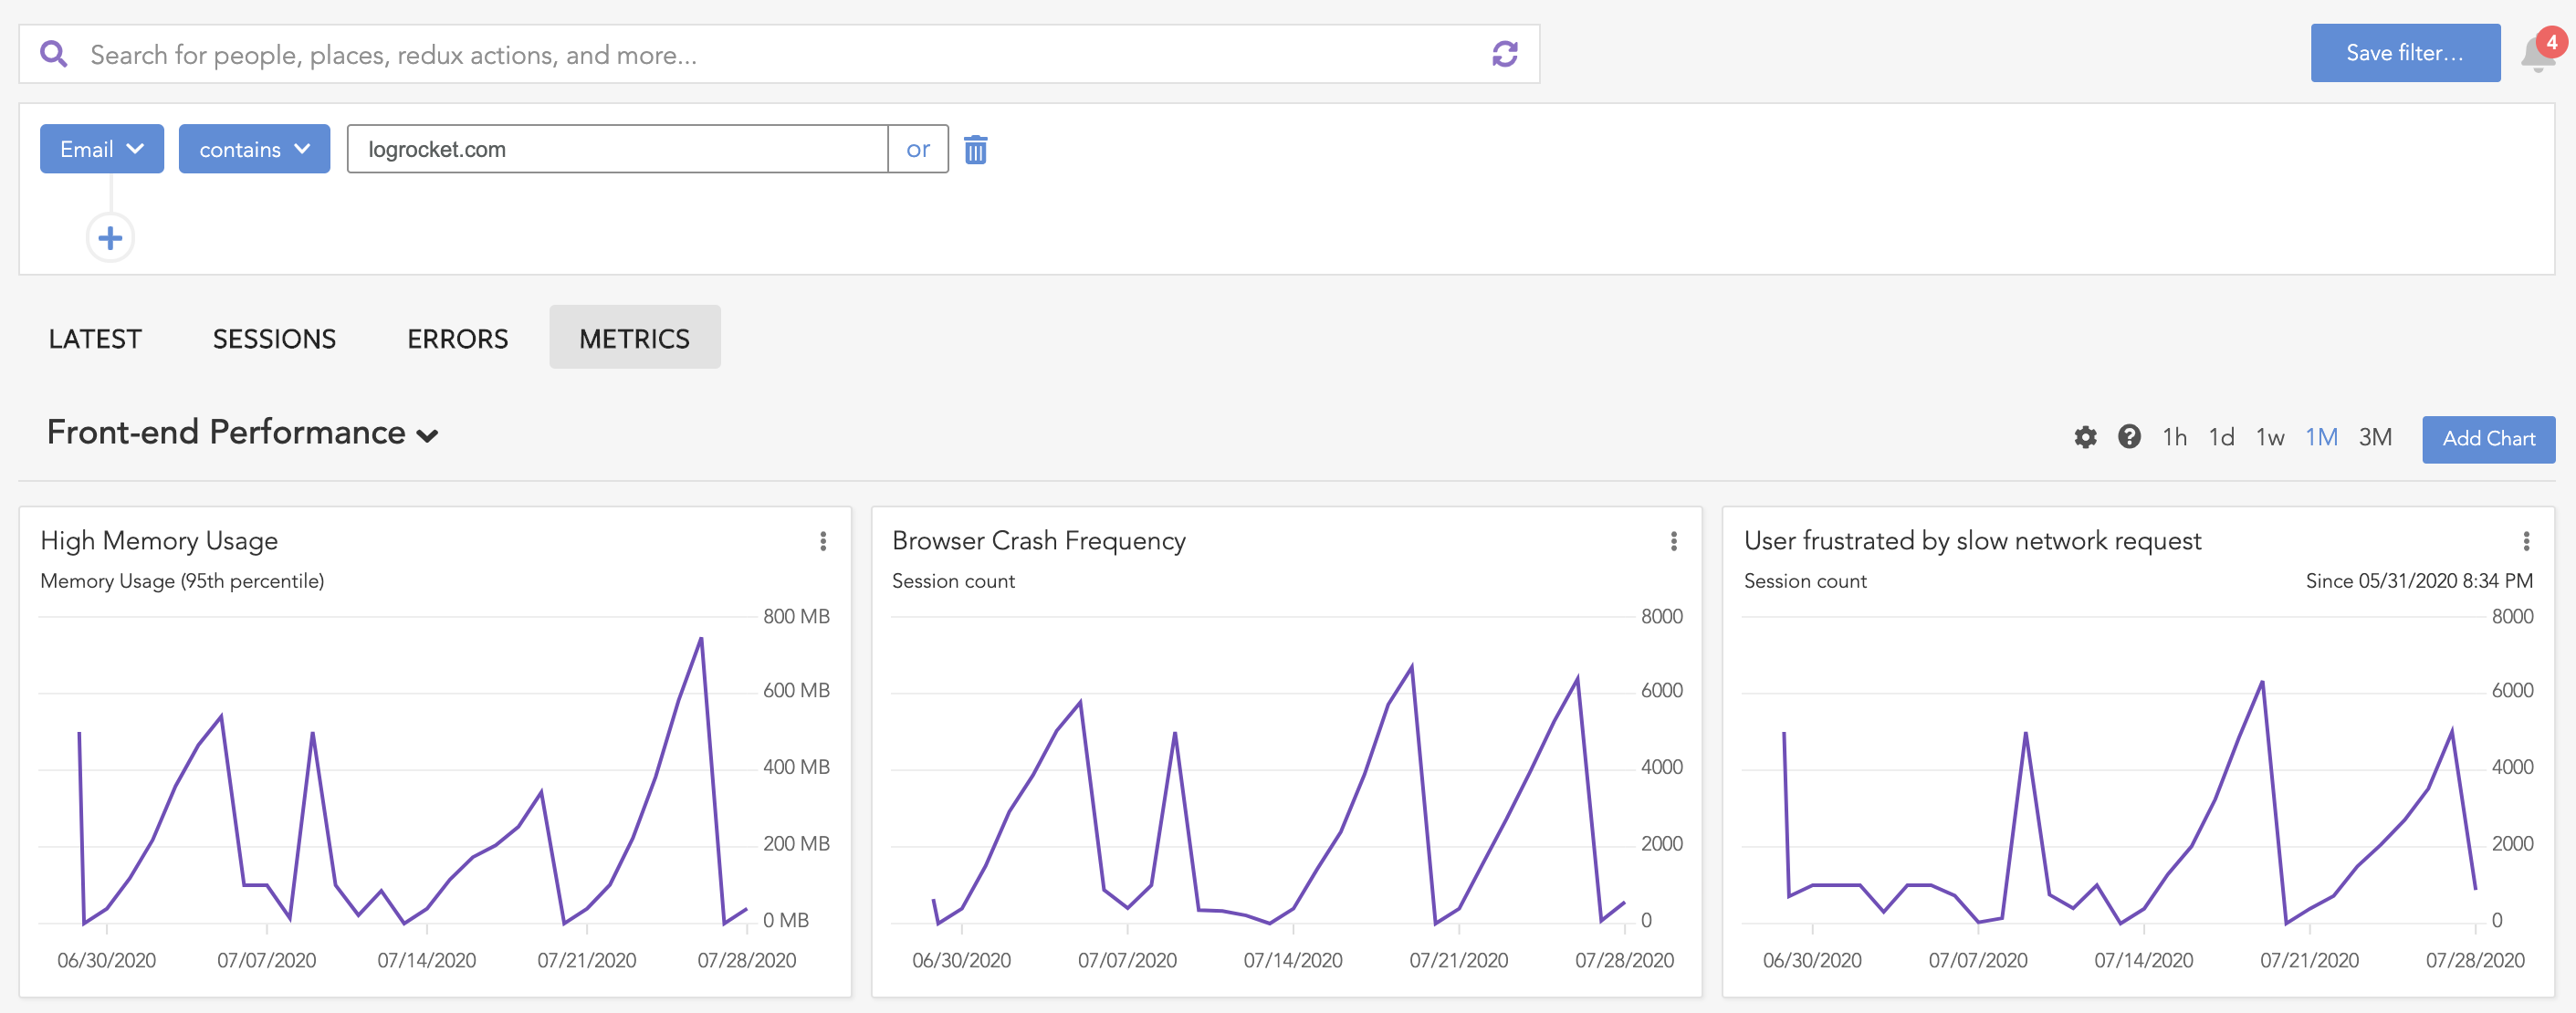Viewport: 2576px width, 1013px height.
Task: Open slow network request chart options menu
Action: 2526,541
